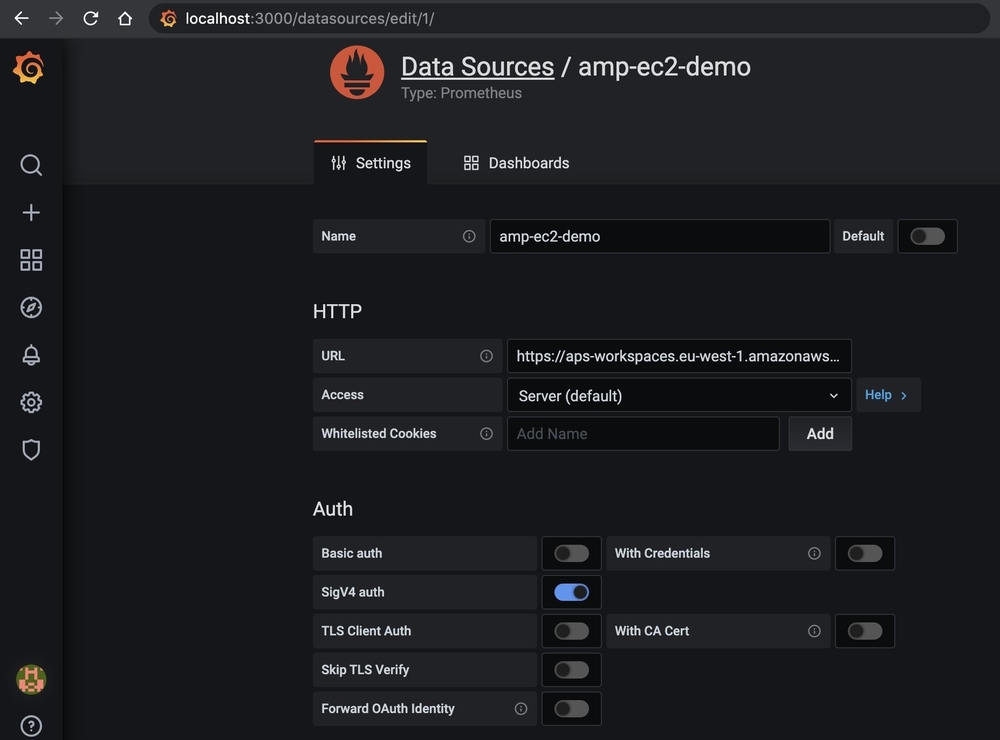Click the "amp-ec2-demo" page title text
The height and width of the screenshot is (740, 1000).
pos(664,67)
